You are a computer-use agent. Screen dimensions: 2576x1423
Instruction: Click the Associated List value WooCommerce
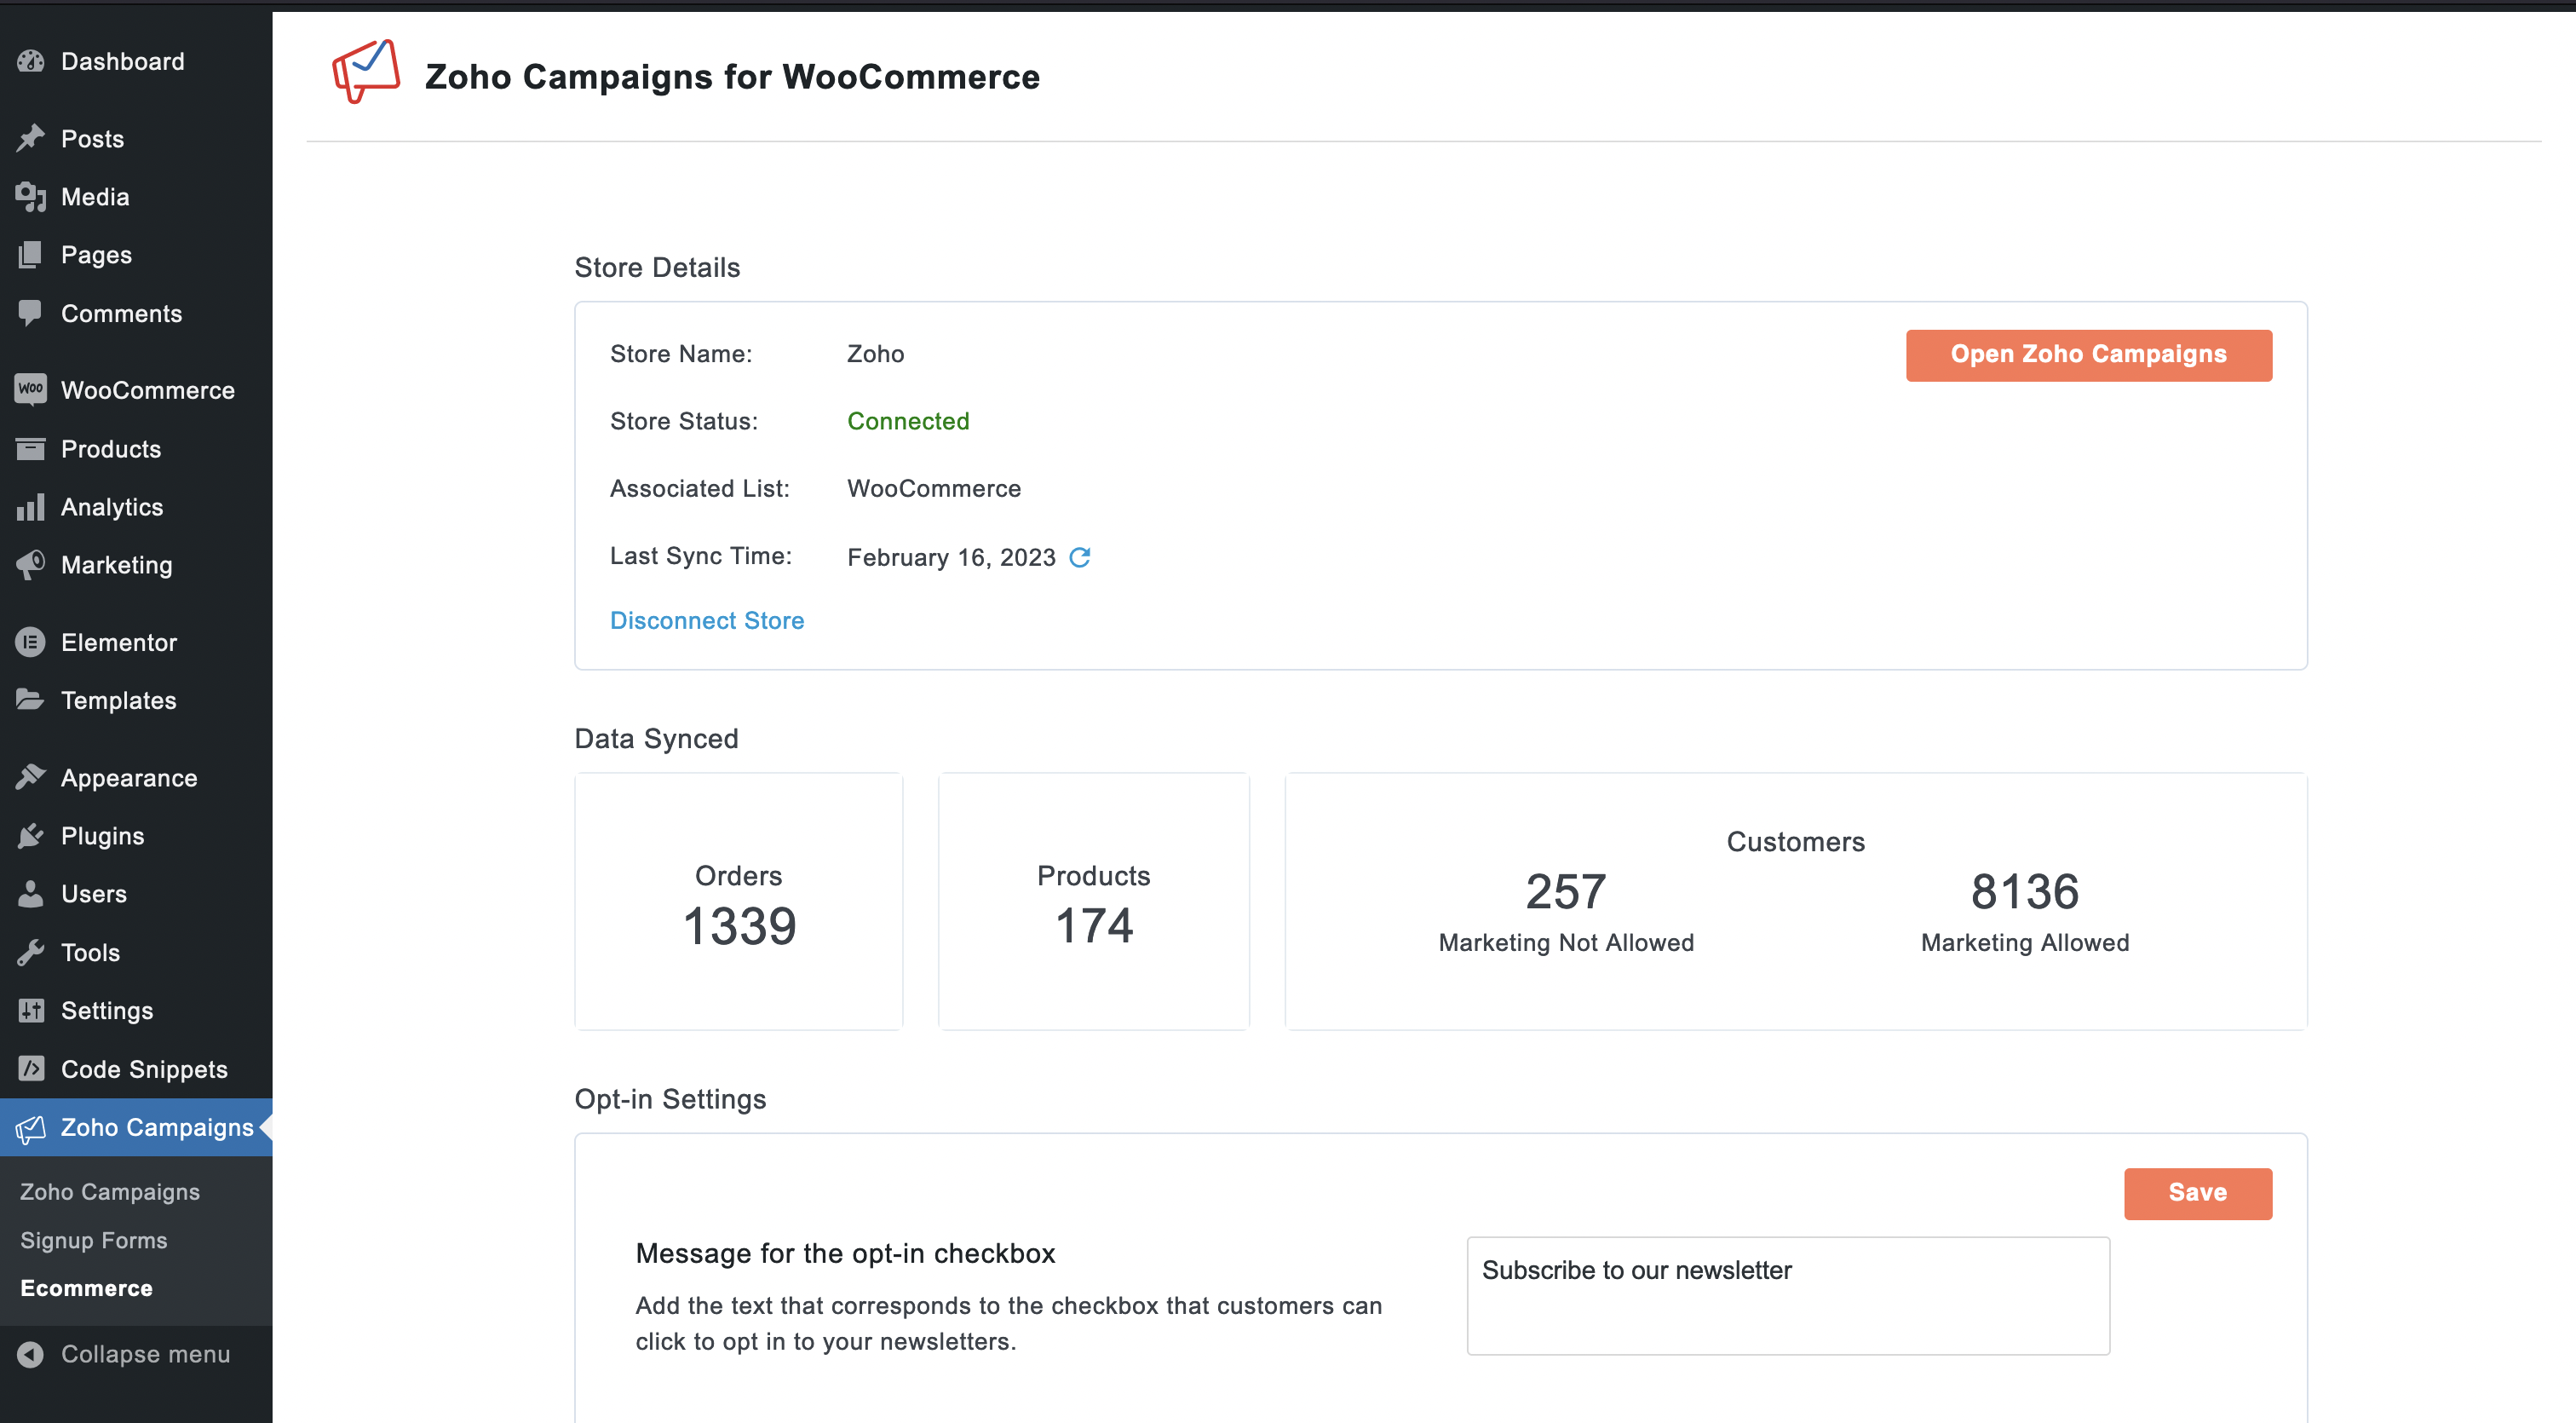click(x=934, y=488)
